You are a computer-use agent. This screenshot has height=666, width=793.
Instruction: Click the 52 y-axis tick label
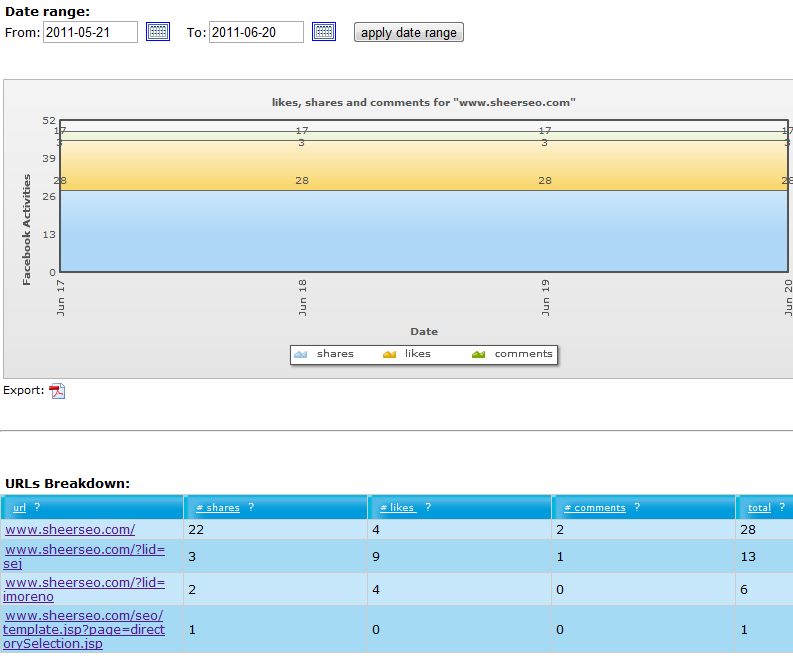point(49,120)
